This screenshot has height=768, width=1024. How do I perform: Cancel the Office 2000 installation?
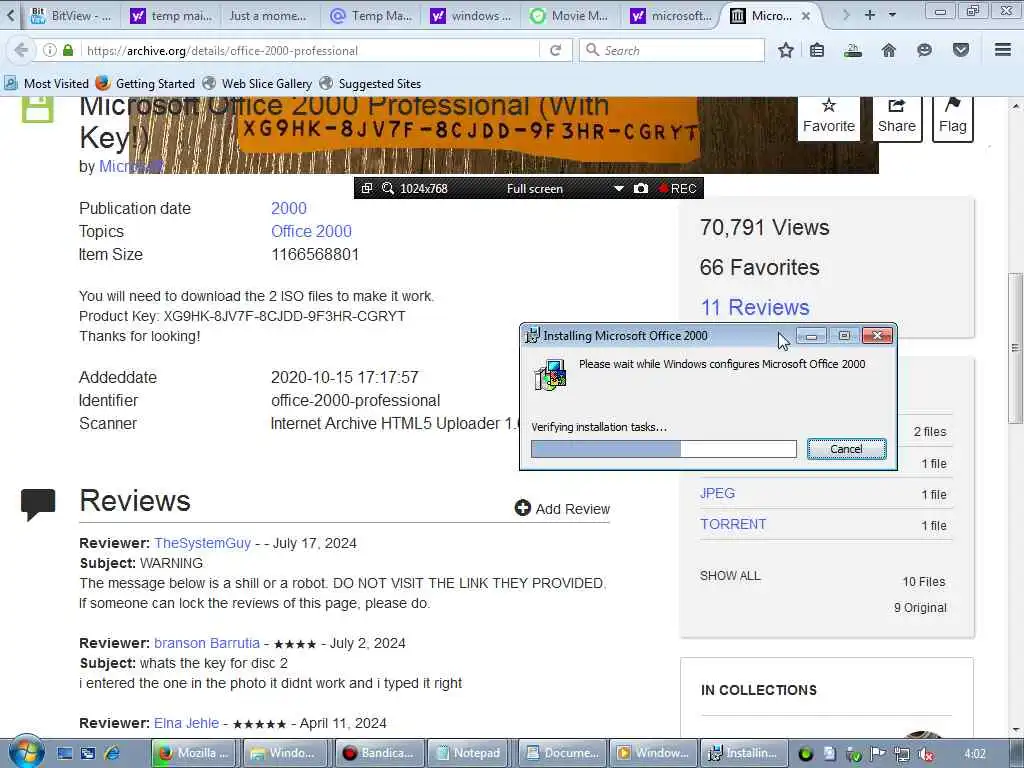pyautogui.click(x=846, y=449)
